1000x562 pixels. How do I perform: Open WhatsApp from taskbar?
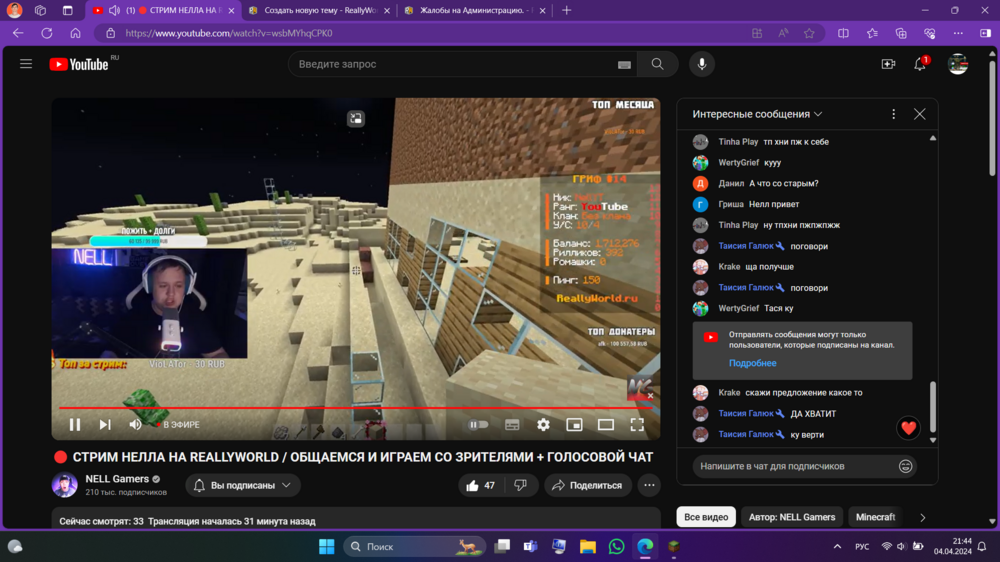click(616, 547)
